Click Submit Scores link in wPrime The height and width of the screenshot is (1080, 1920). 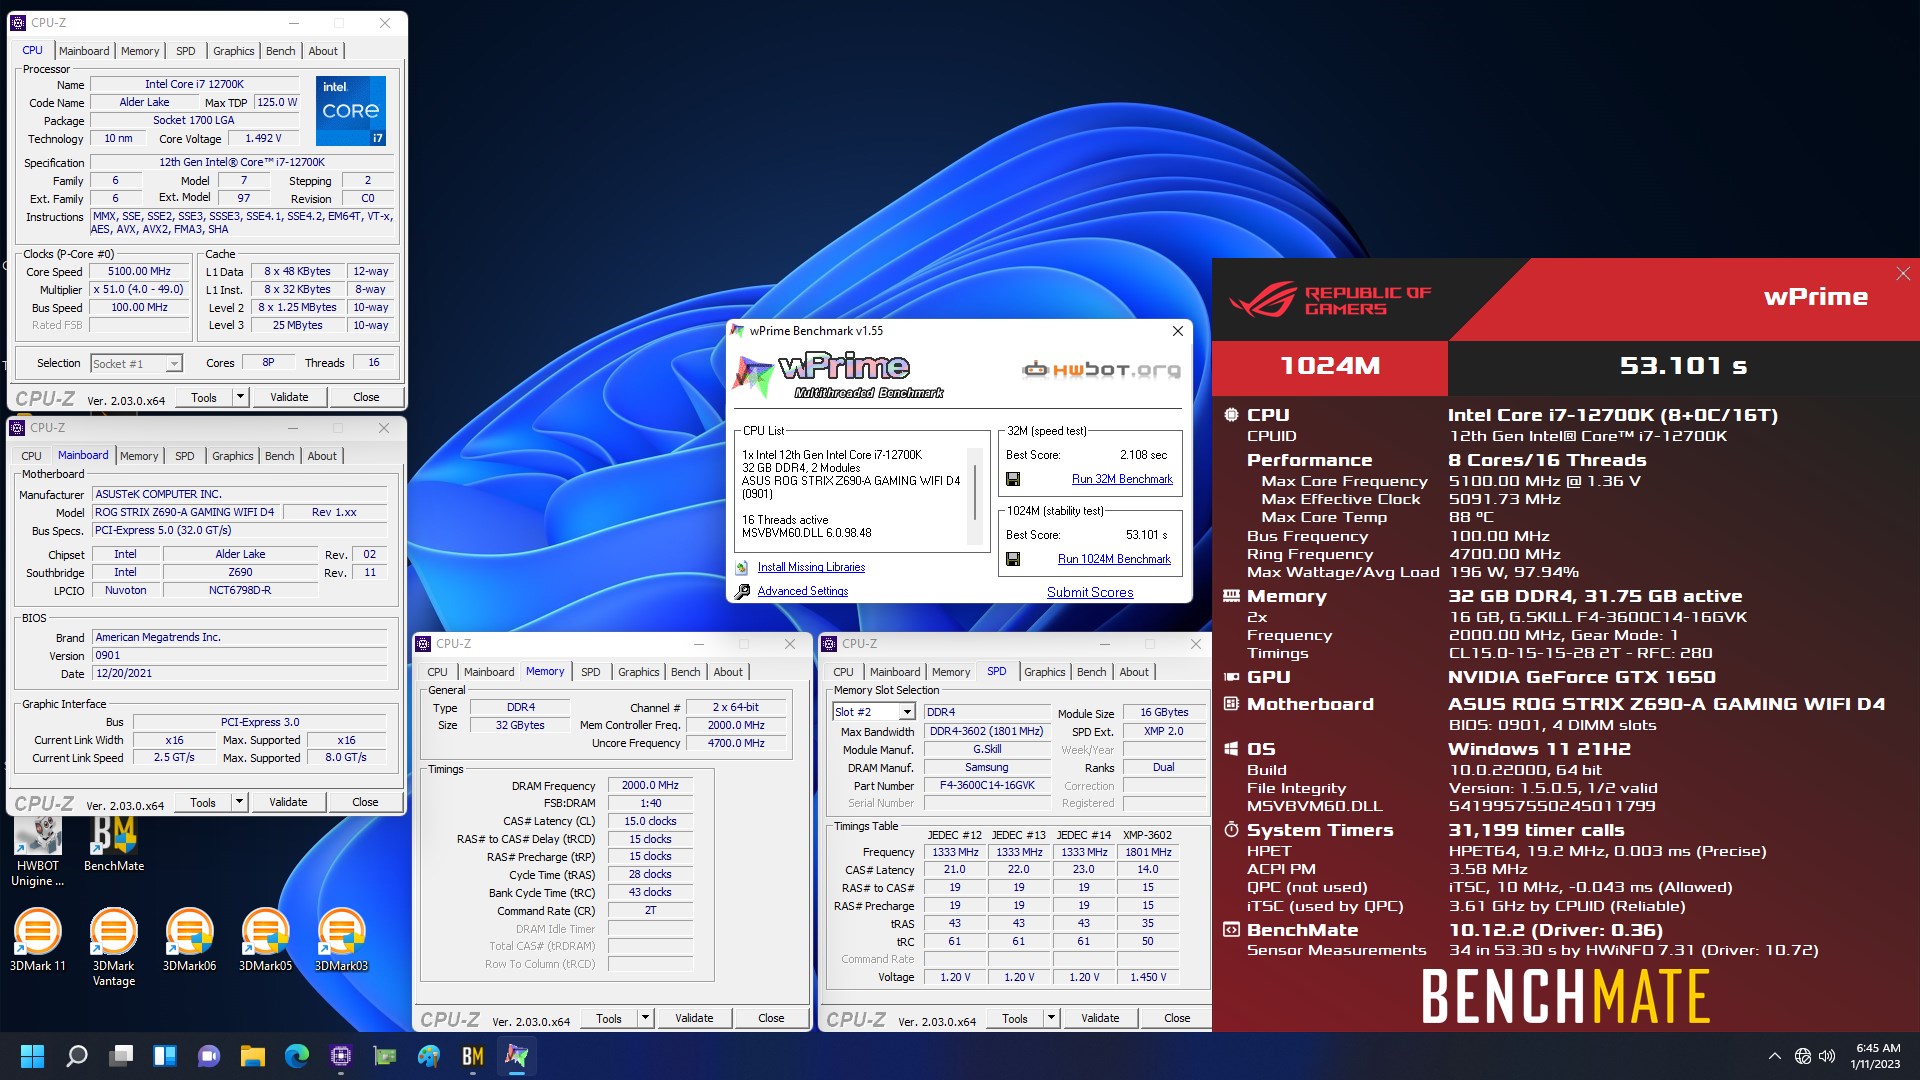pyautogui.click(x=1090, y=592)
